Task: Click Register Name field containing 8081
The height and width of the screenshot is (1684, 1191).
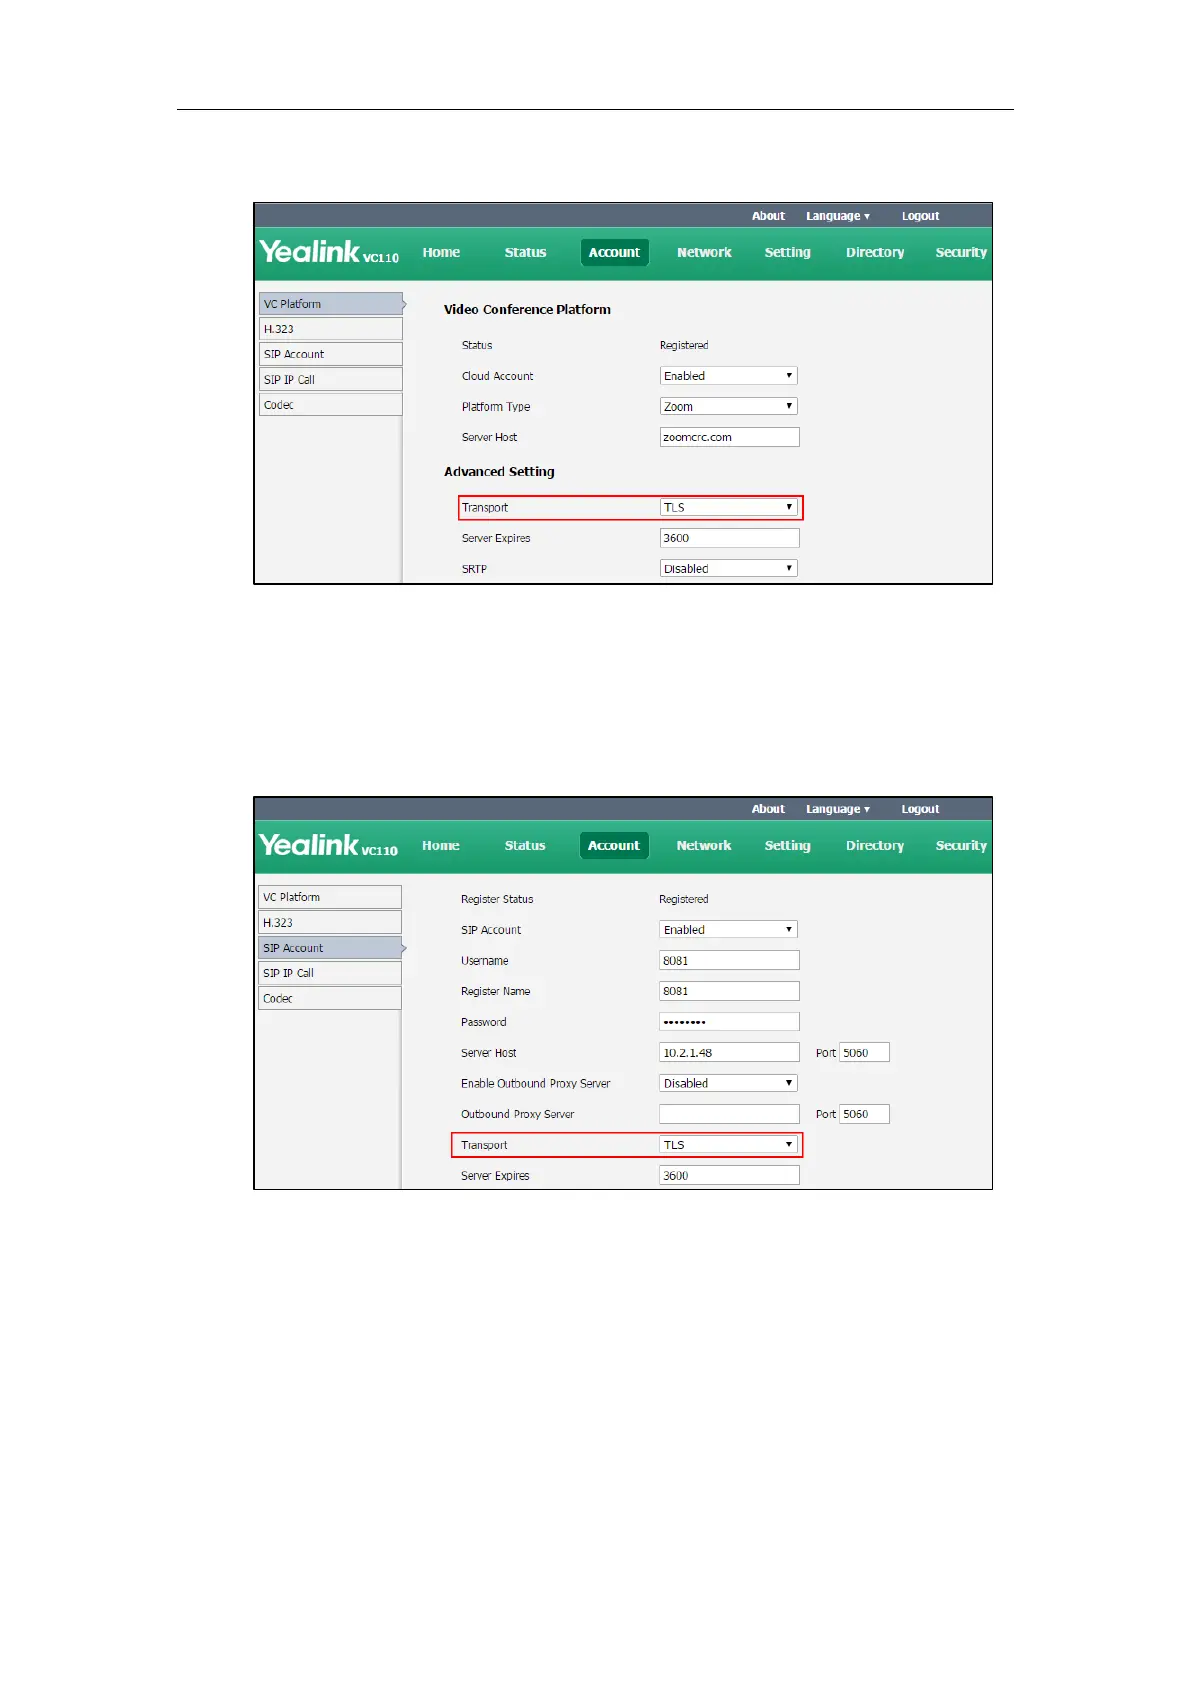Action: click(730, 991)
